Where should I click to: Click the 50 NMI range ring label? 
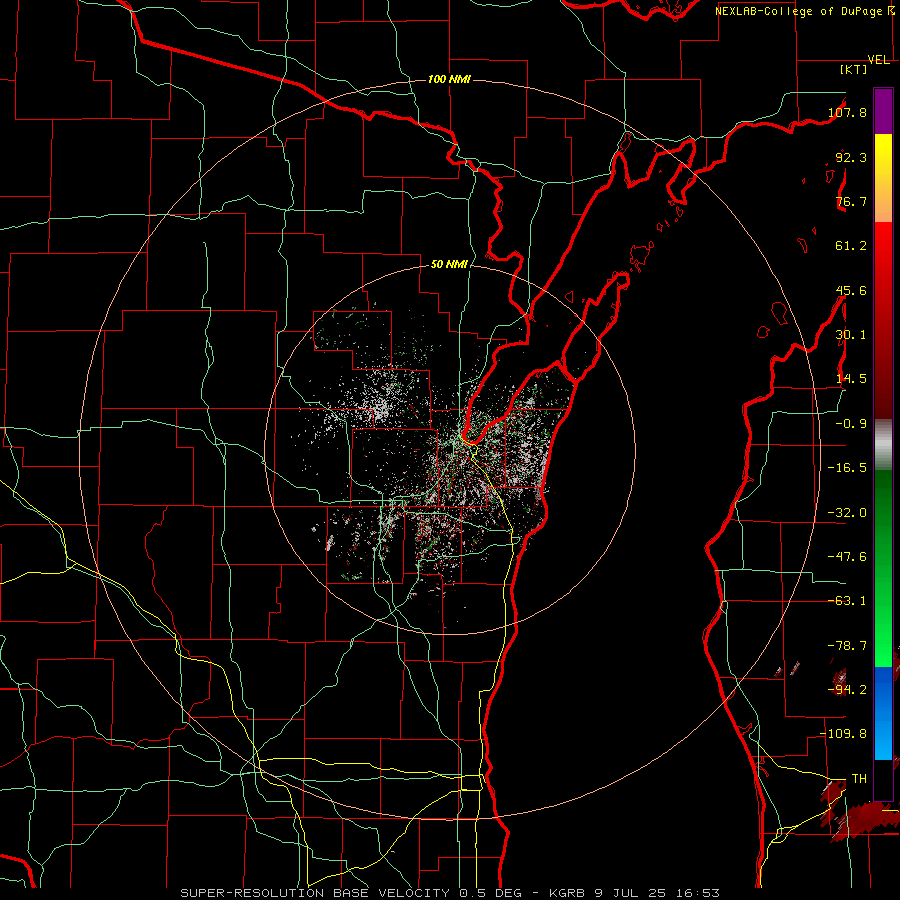click(x=449, y=264)
